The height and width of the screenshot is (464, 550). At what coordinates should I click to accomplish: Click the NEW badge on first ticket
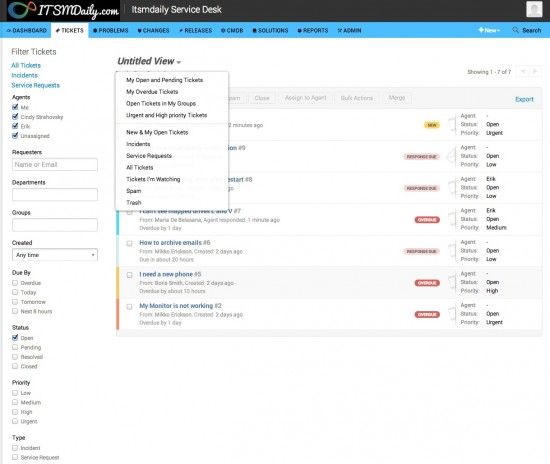432,125
